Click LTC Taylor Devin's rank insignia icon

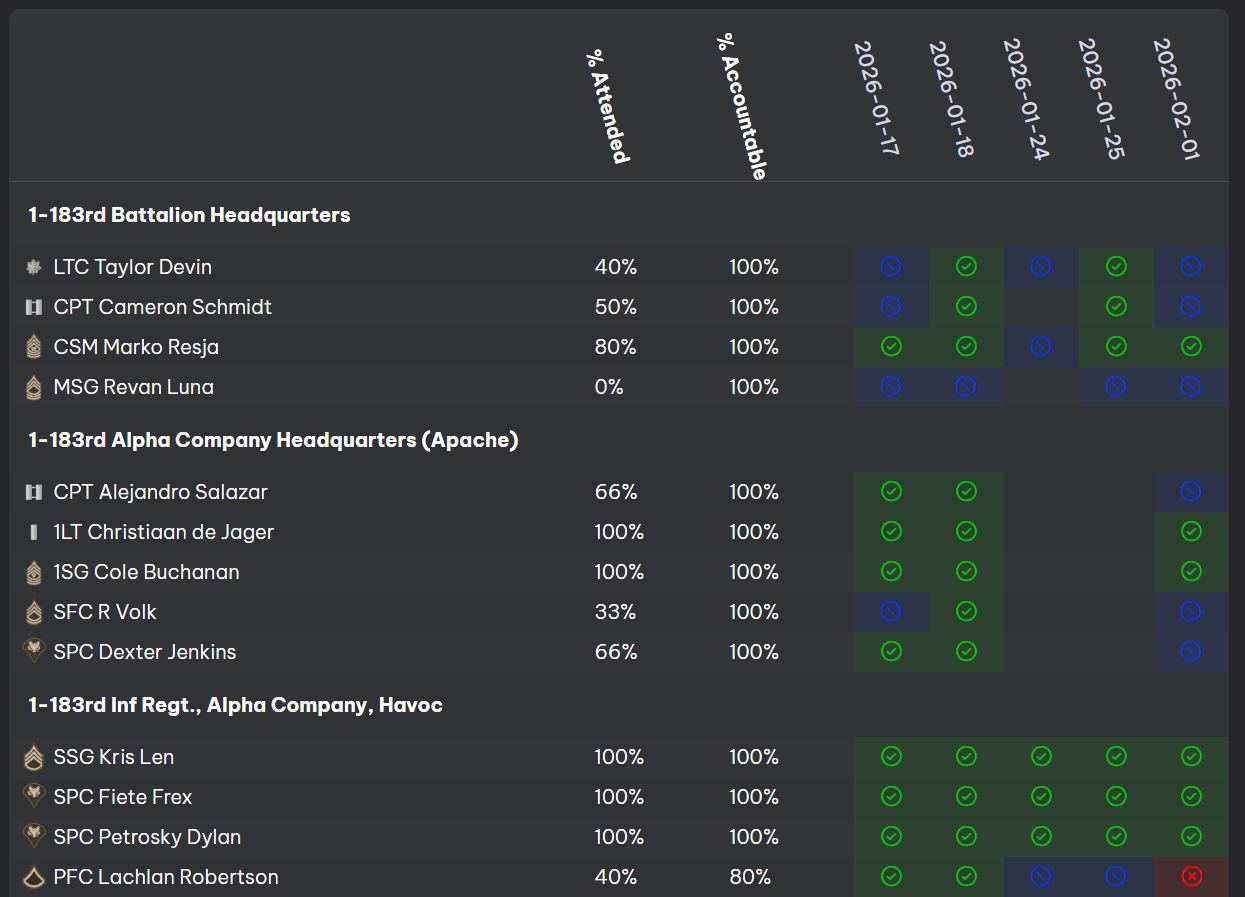(x=34, y=267)
